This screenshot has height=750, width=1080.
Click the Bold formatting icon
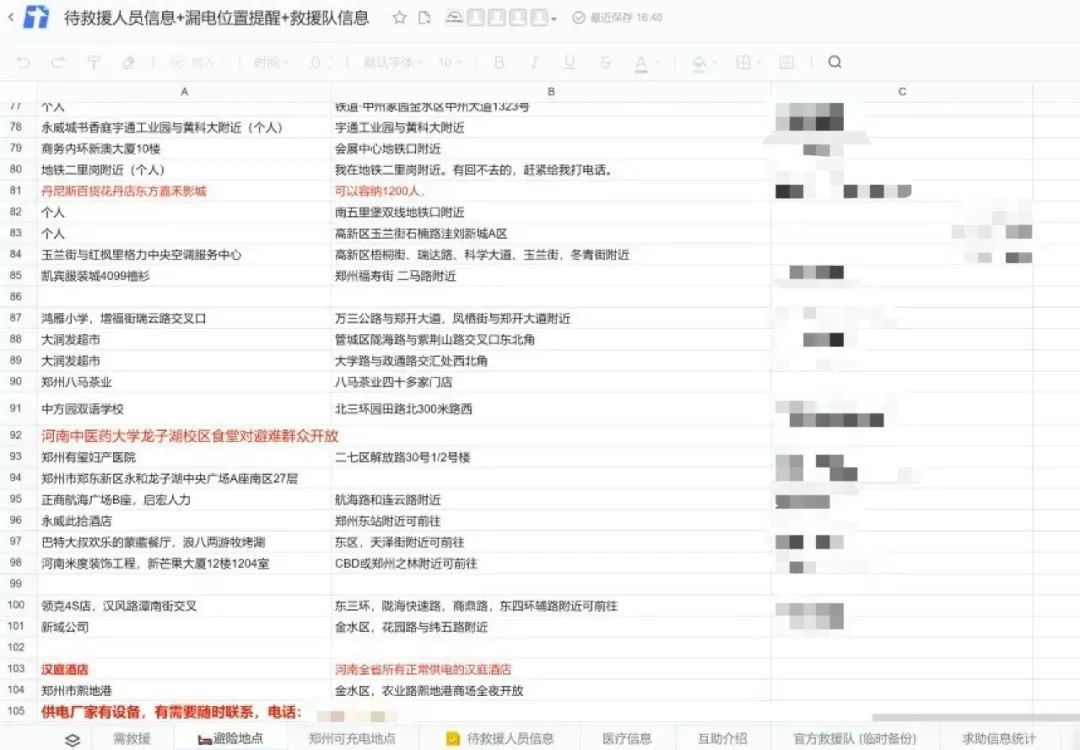click(498, 62)
